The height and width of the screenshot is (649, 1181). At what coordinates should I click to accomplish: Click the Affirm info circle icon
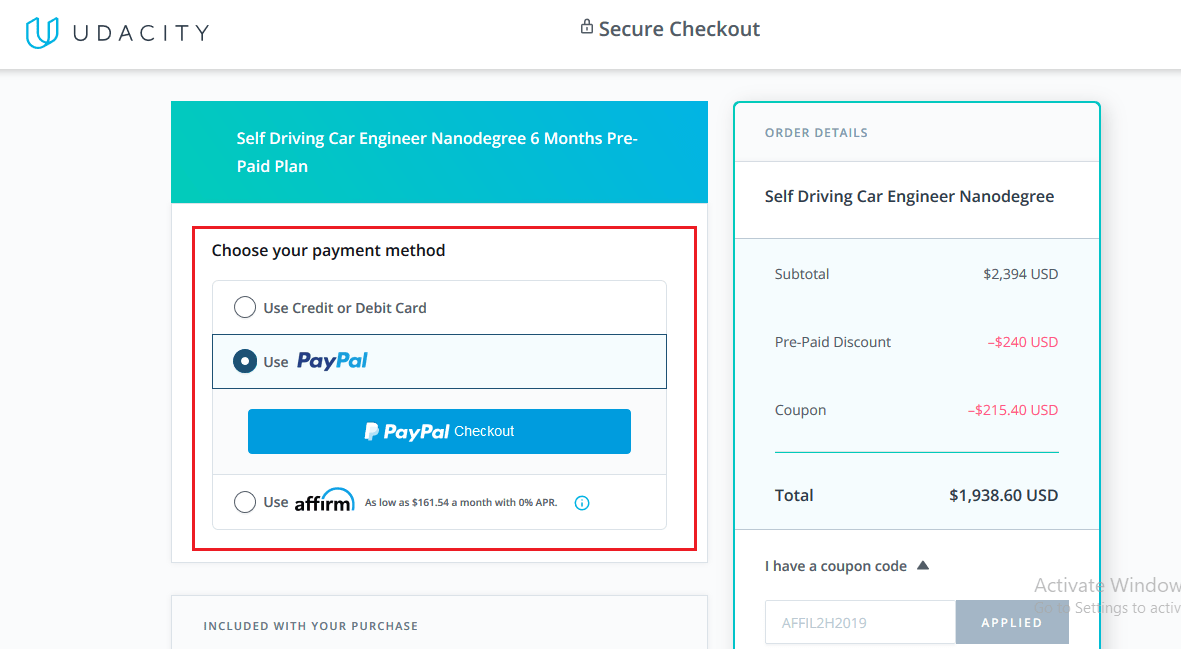582,503
